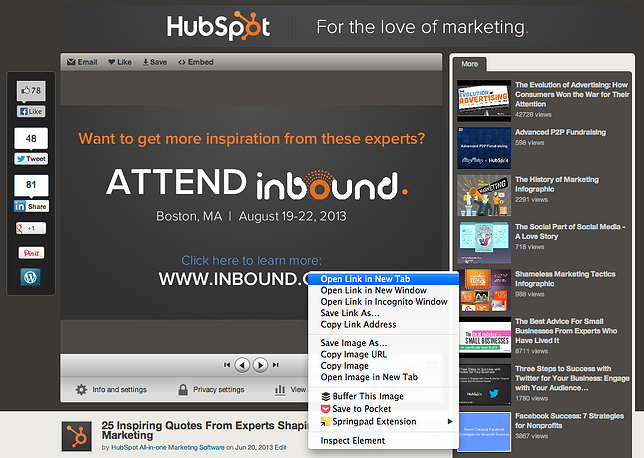Jump to the first slide
This screenshot has height=458, width=644.
228,365
